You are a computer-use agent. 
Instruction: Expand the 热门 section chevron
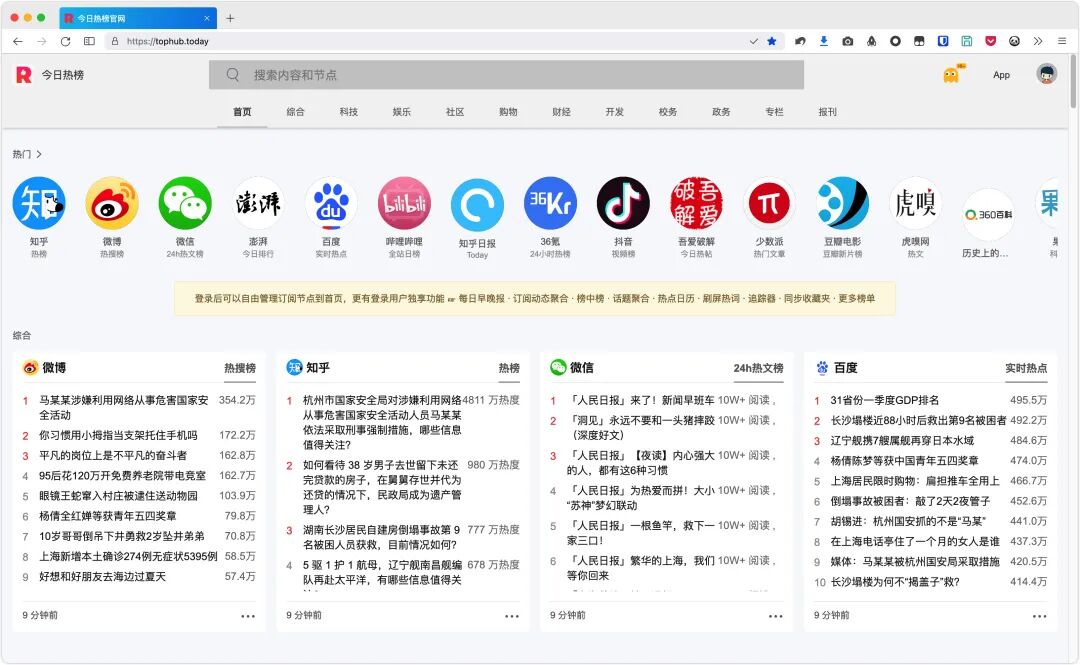tap(39, 154)
